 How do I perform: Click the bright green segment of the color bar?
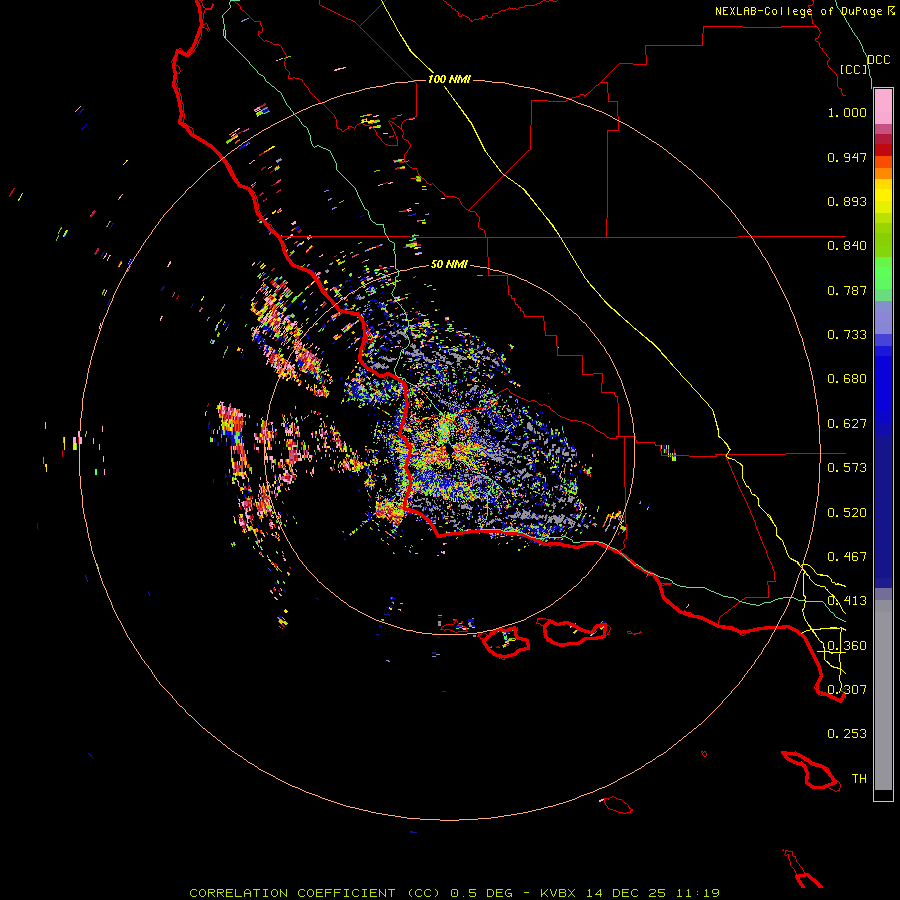[x=883, y=273]
